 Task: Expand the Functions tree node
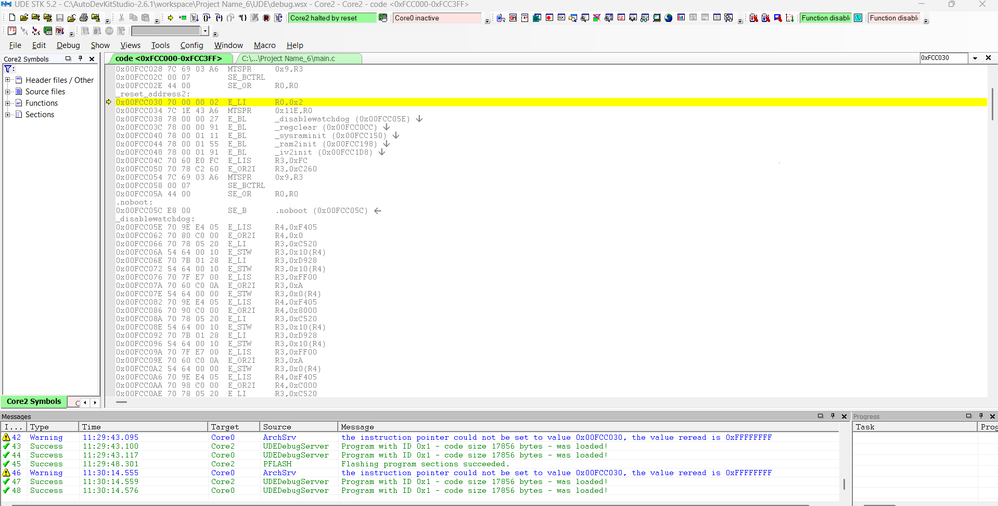point(8,103)
